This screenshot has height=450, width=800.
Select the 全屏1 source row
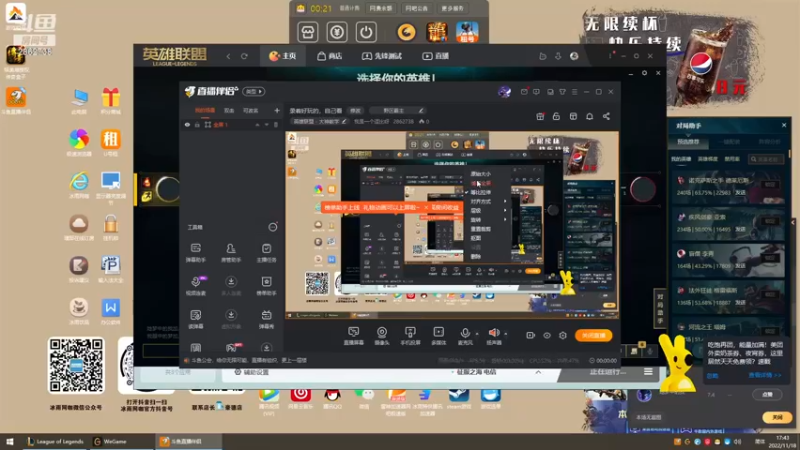coord(231,125)
